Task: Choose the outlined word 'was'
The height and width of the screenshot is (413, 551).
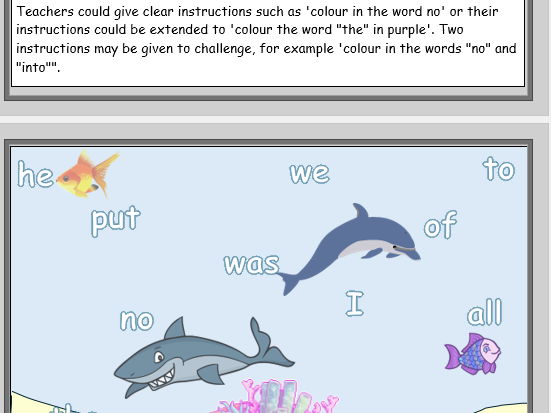Action: [252, 264]
